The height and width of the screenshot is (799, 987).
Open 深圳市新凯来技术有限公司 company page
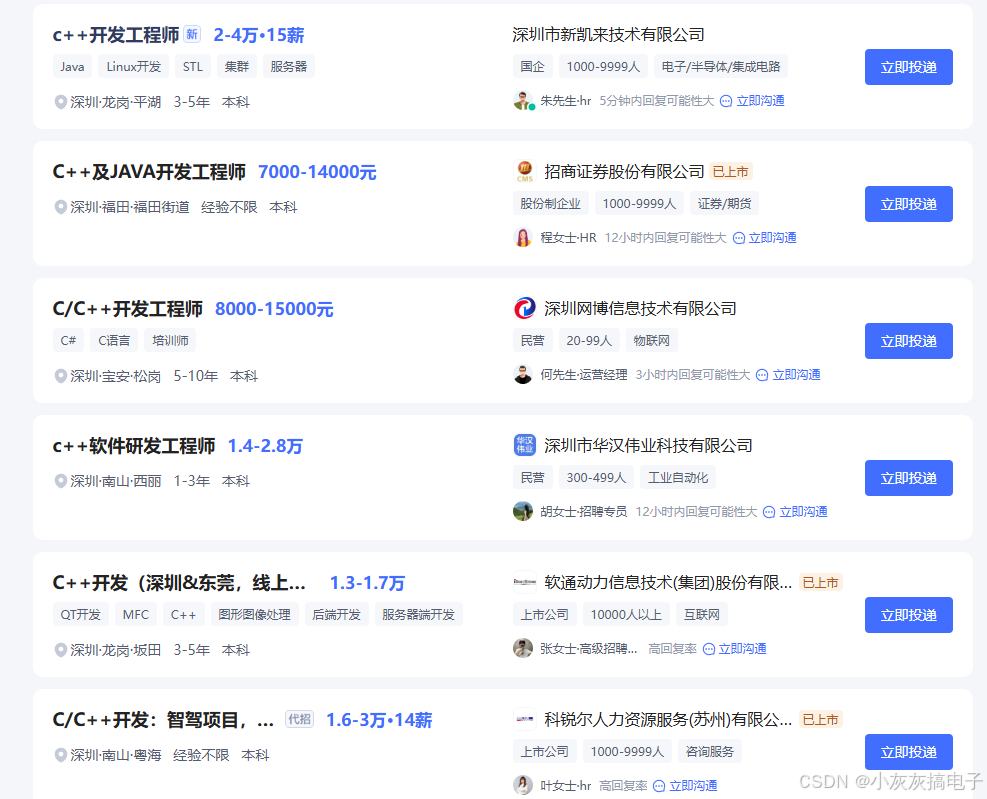point(606,34)
